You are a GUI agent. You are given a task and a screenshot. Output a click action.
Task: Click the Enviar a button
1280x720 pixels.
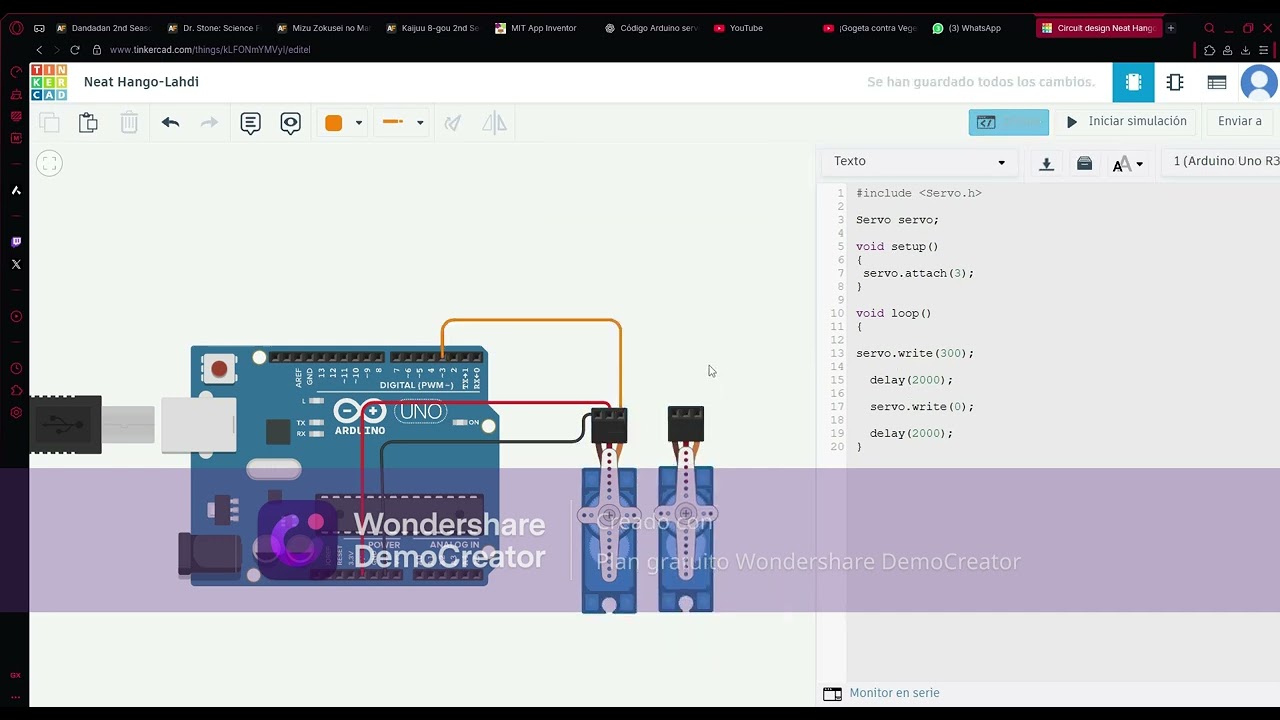pos(1240,122)
